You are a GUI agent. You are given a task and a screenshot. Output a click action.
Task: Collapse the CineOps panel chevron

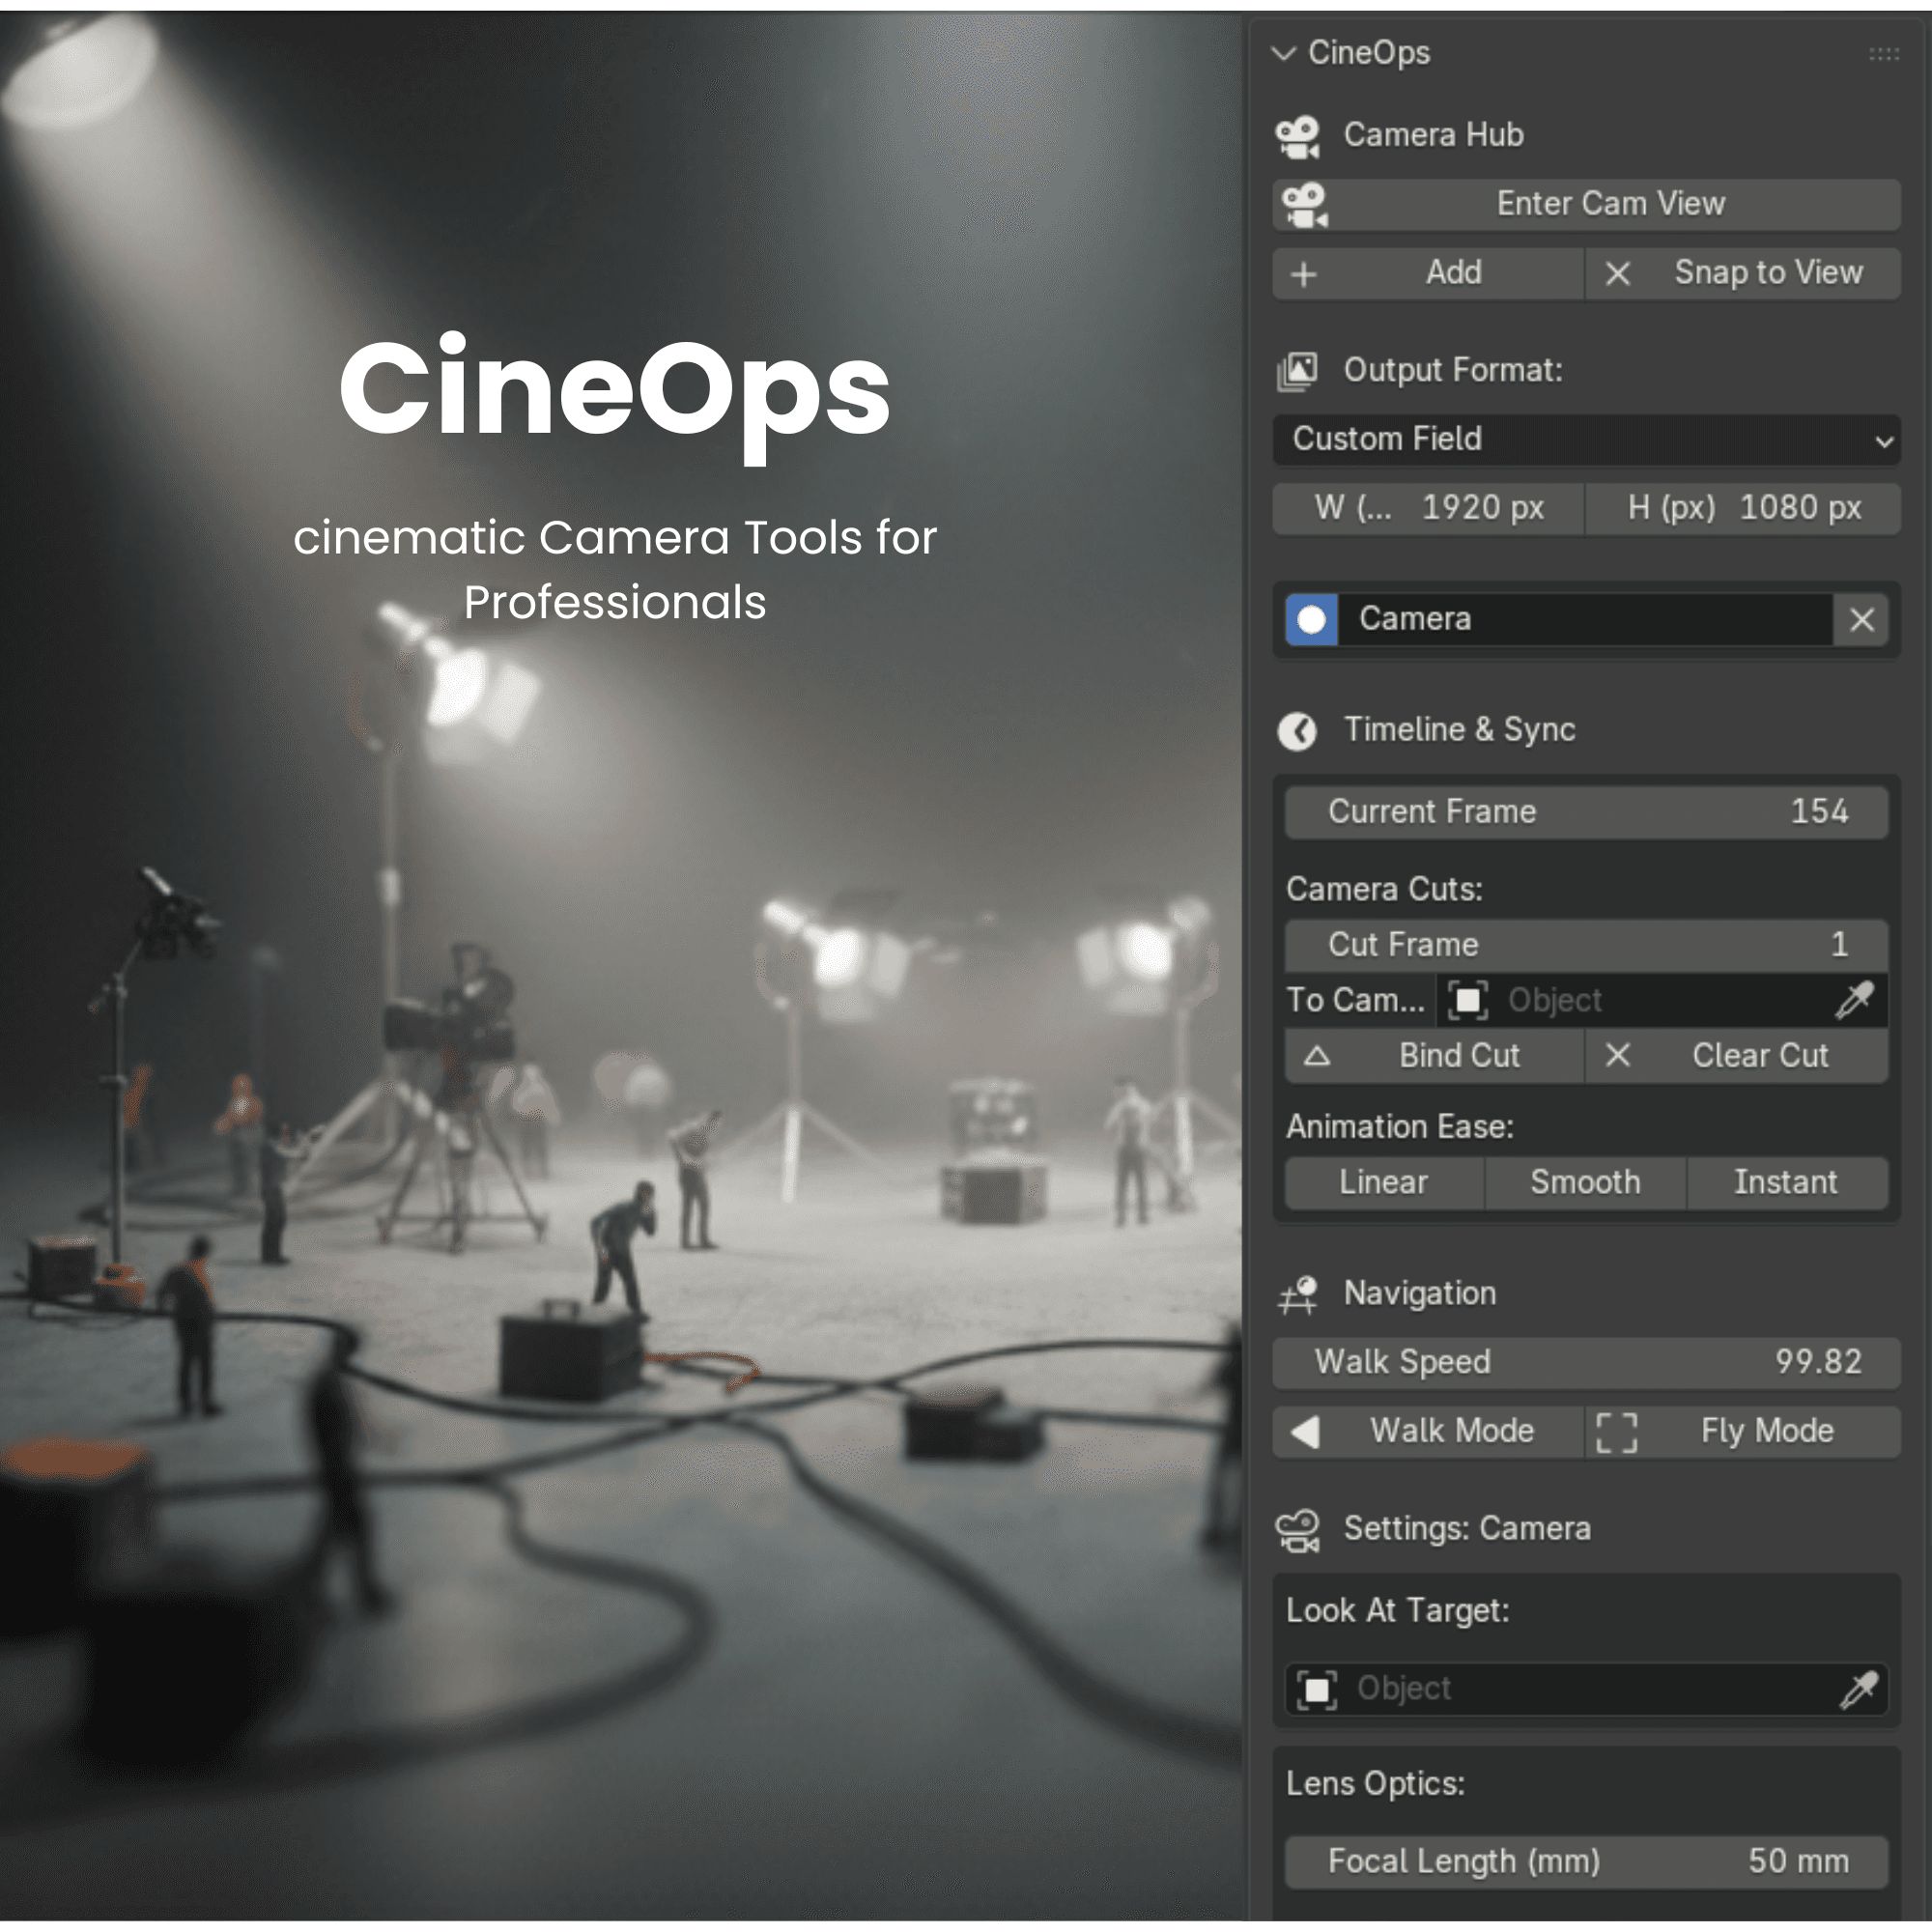(x=1283, y=53)
